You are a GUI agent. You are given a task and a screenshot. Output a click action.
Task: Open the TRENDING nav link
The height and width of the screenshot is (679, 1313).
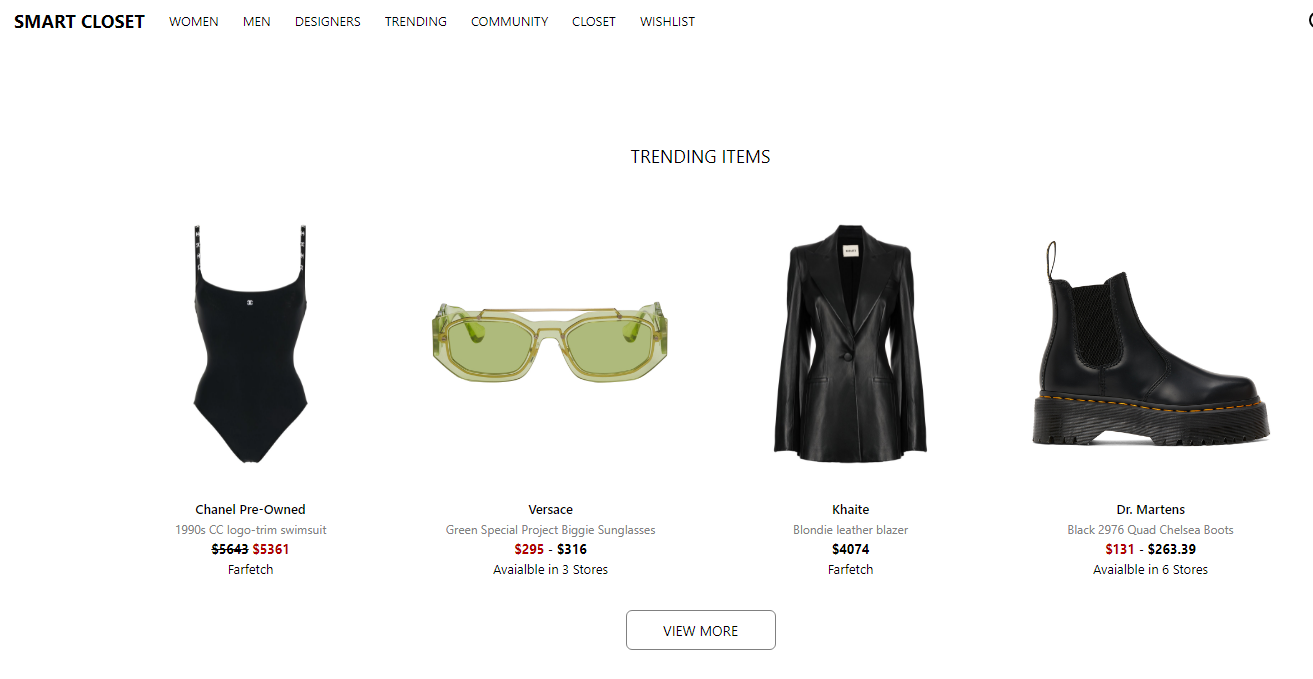pos(416,21)
